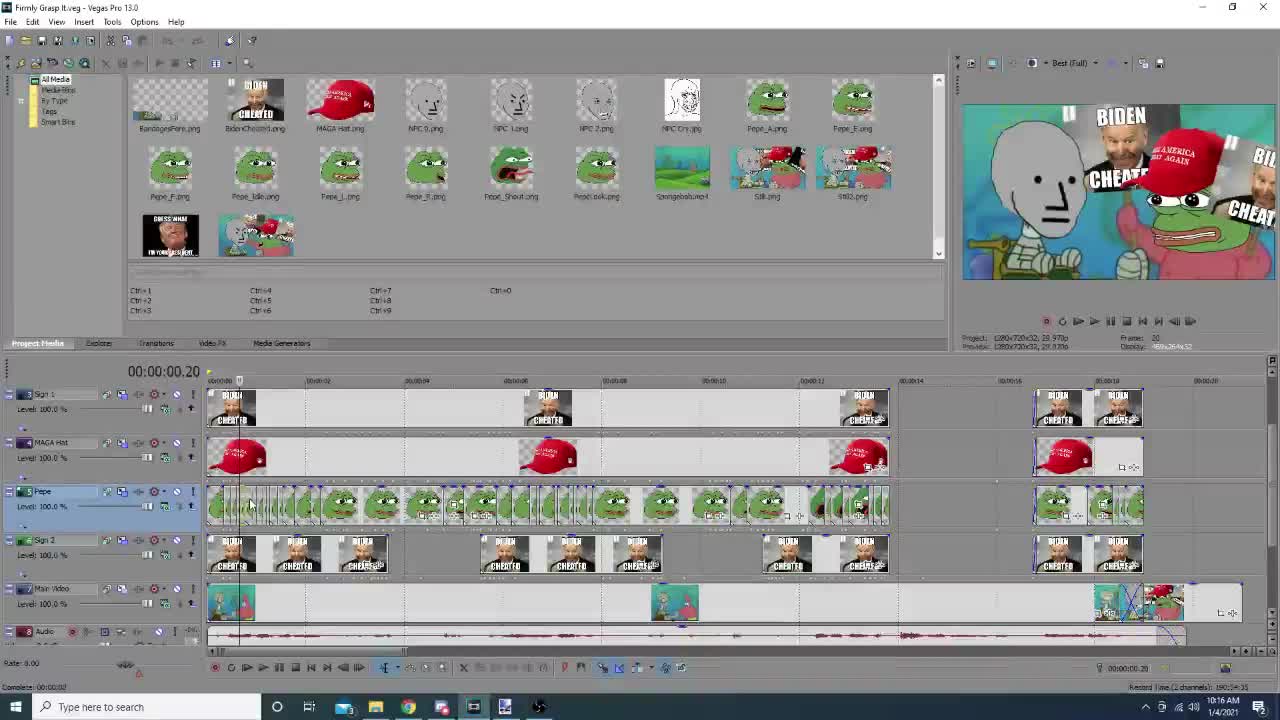This screenshot has height=720, width=1280.
Task: Open the Tools menu
Action: pyautogui.click(x=112, y=22)
